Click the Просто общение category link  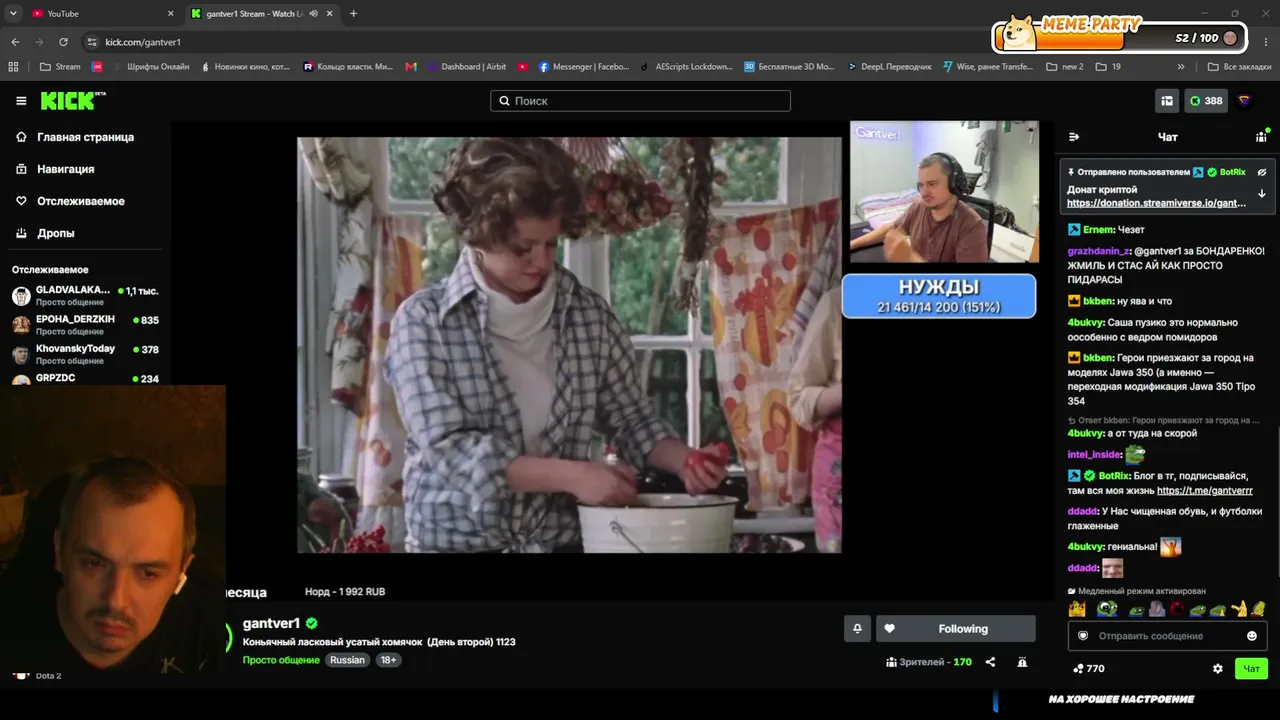[x=281, y=660]
